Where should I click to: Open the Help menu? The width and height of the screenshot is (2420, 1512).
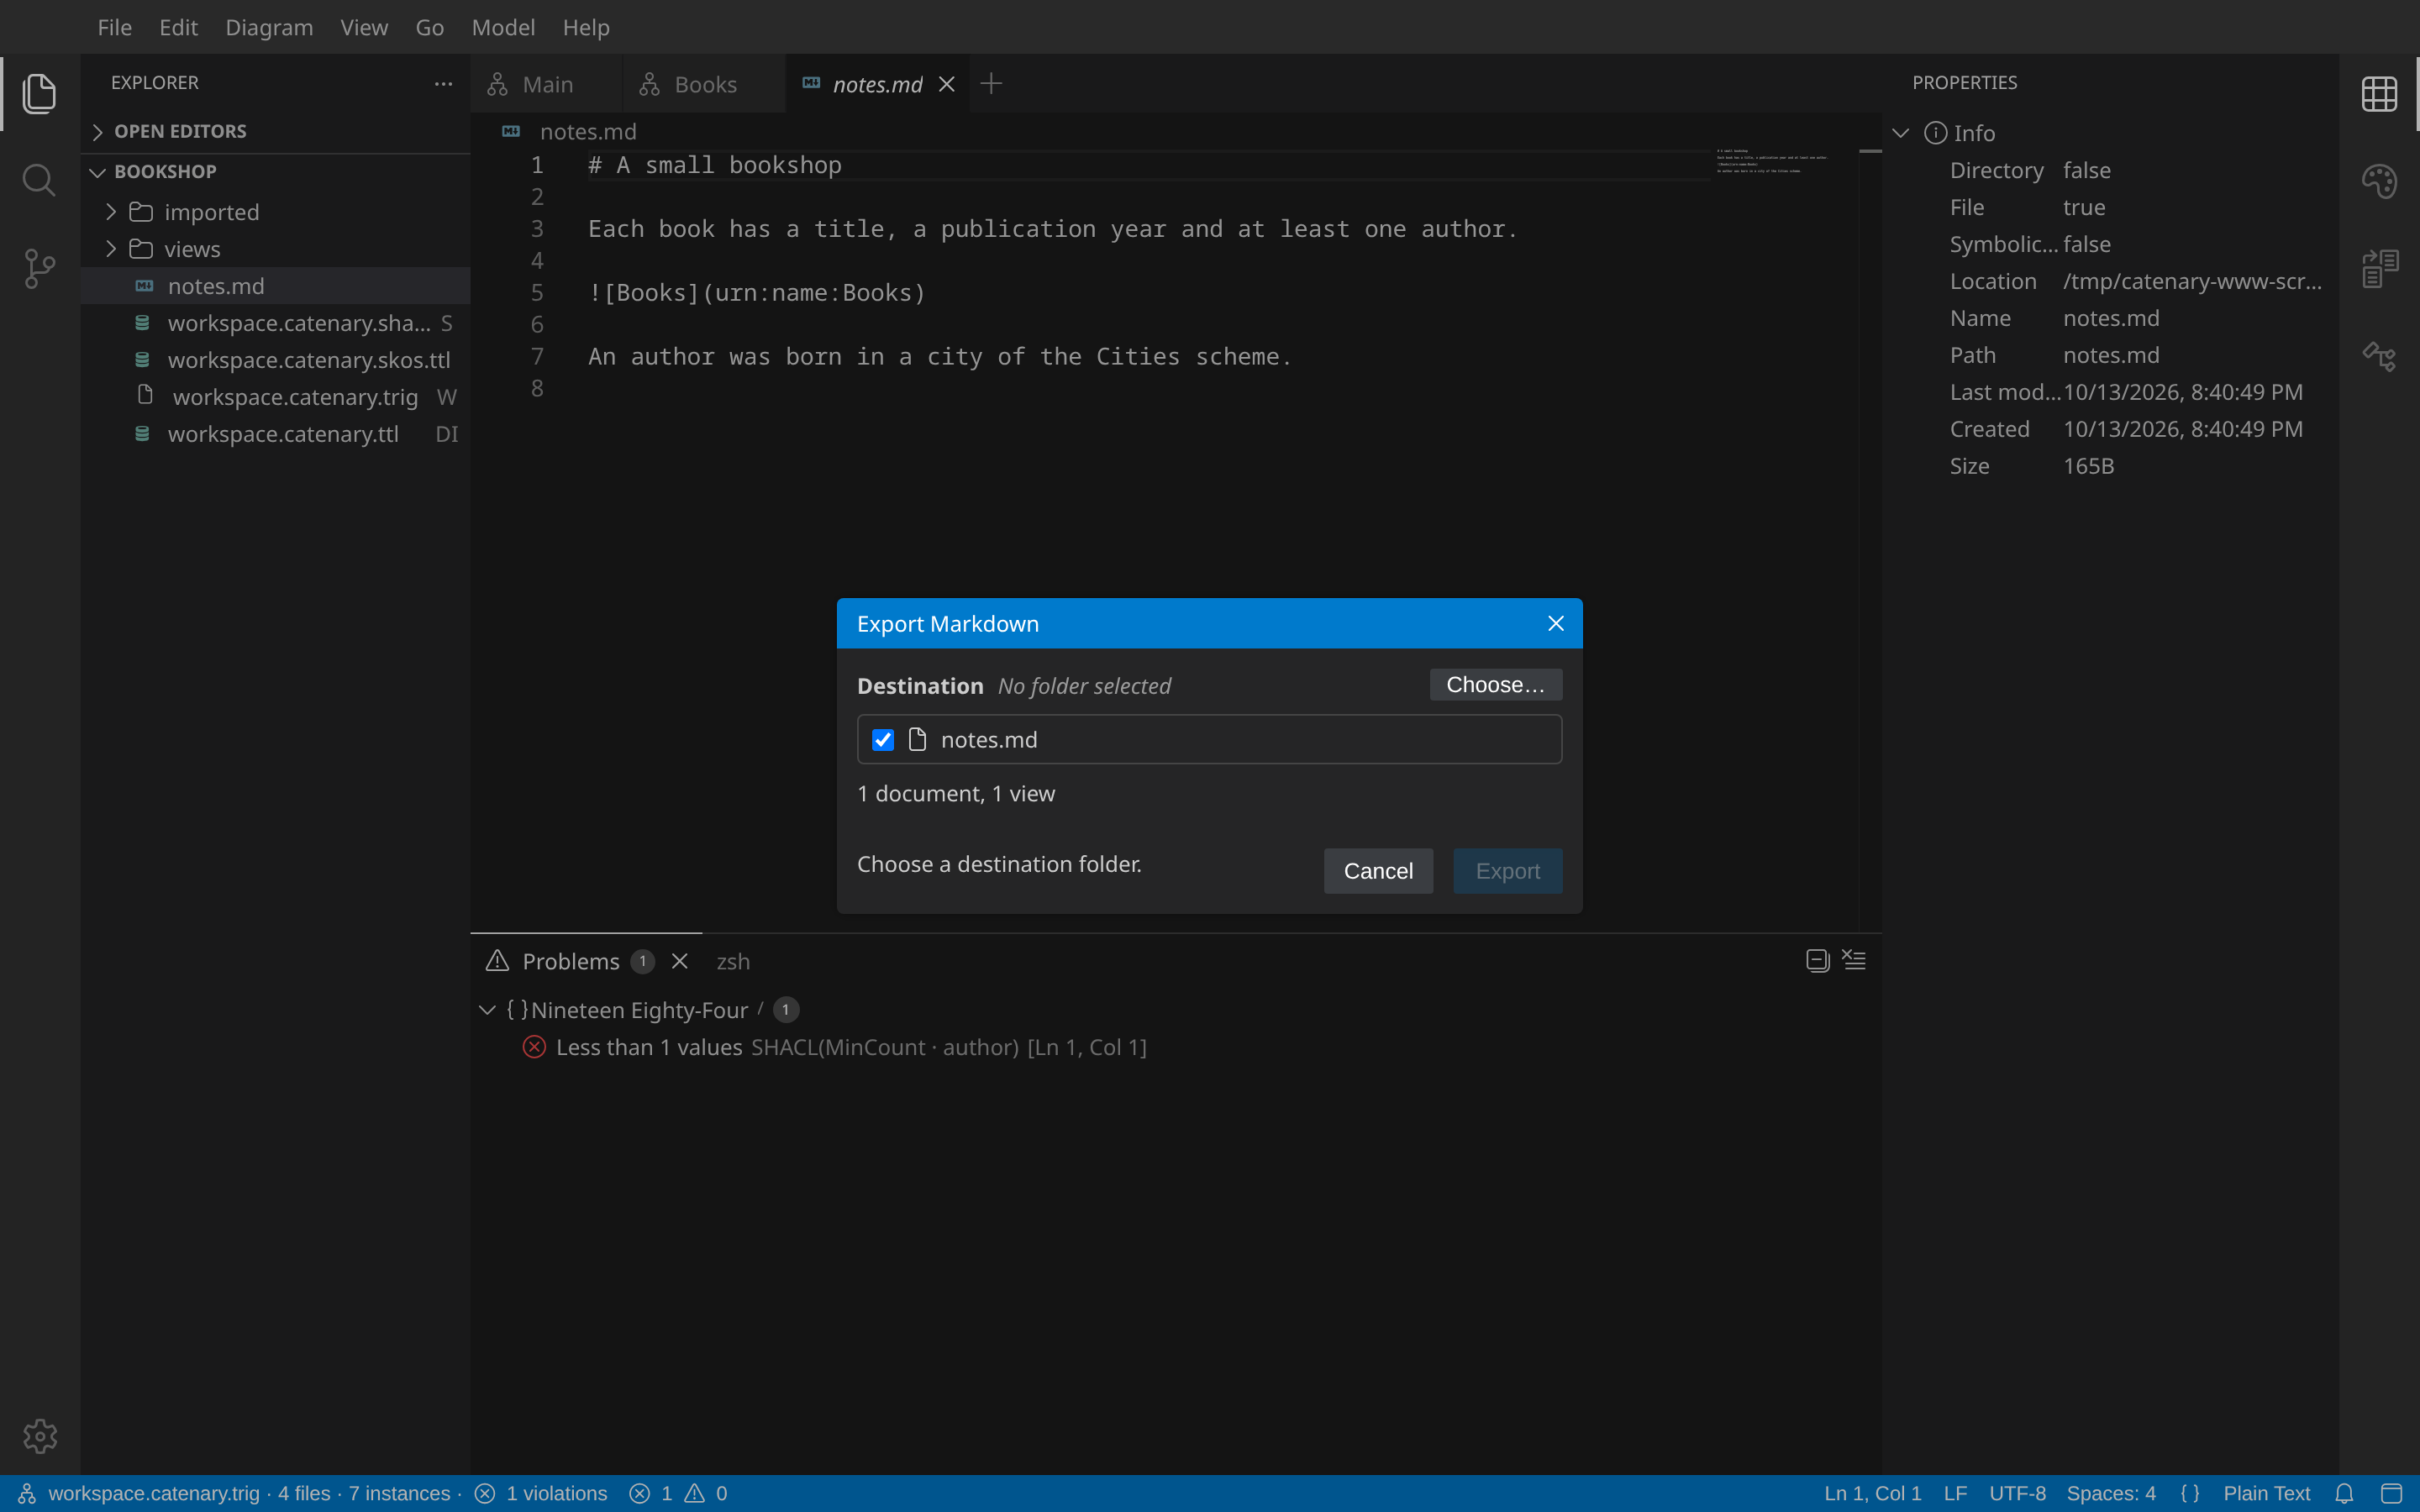[586, 28]
